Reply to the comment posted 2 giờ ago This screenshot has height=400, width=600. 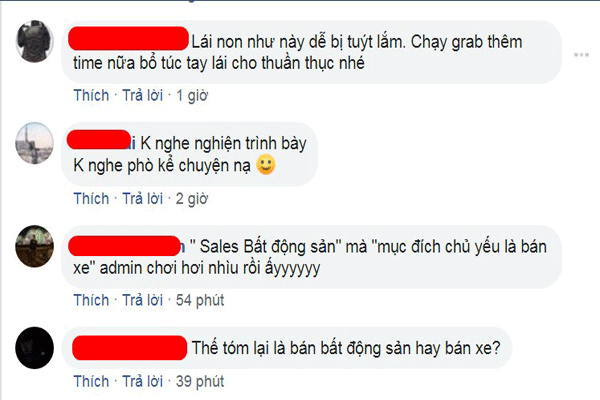(x=143, y=199)
